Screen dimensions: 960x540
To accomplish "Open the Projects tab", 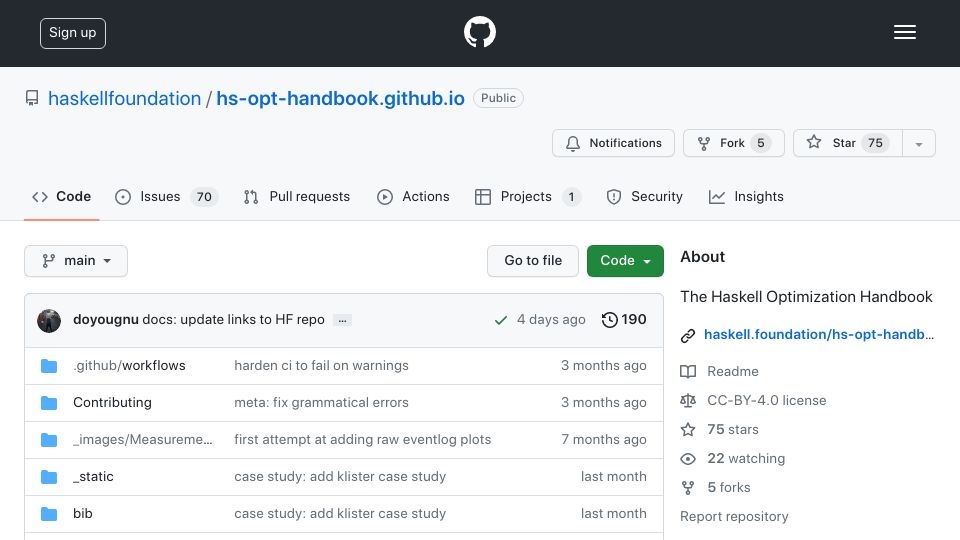I will click(528, 197).
